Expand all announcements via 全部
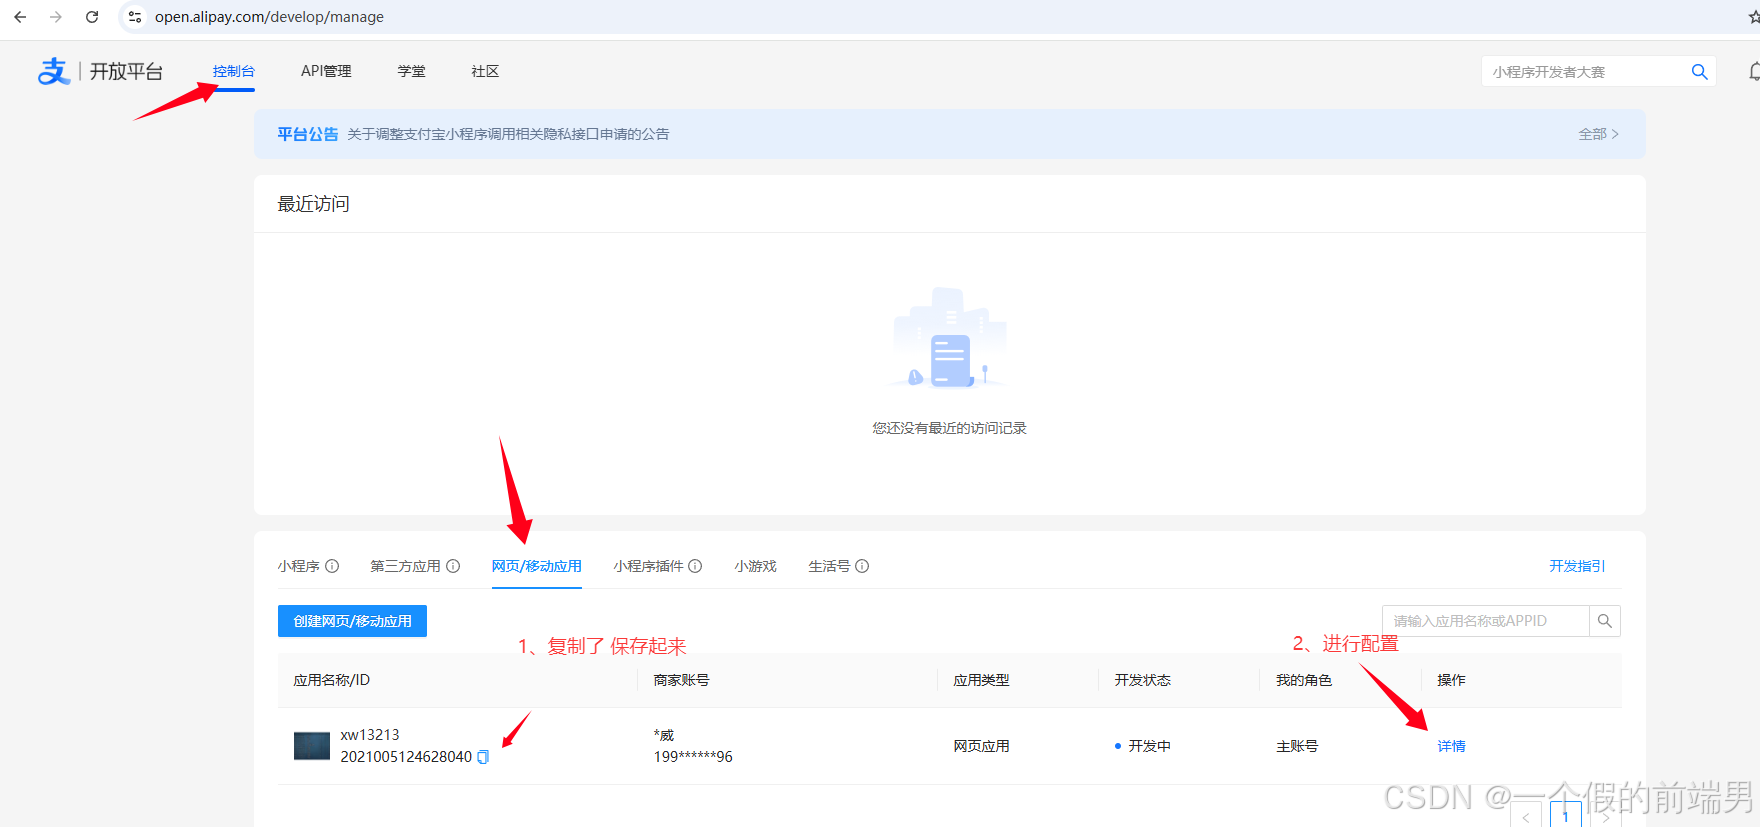 click(1598, 134)
